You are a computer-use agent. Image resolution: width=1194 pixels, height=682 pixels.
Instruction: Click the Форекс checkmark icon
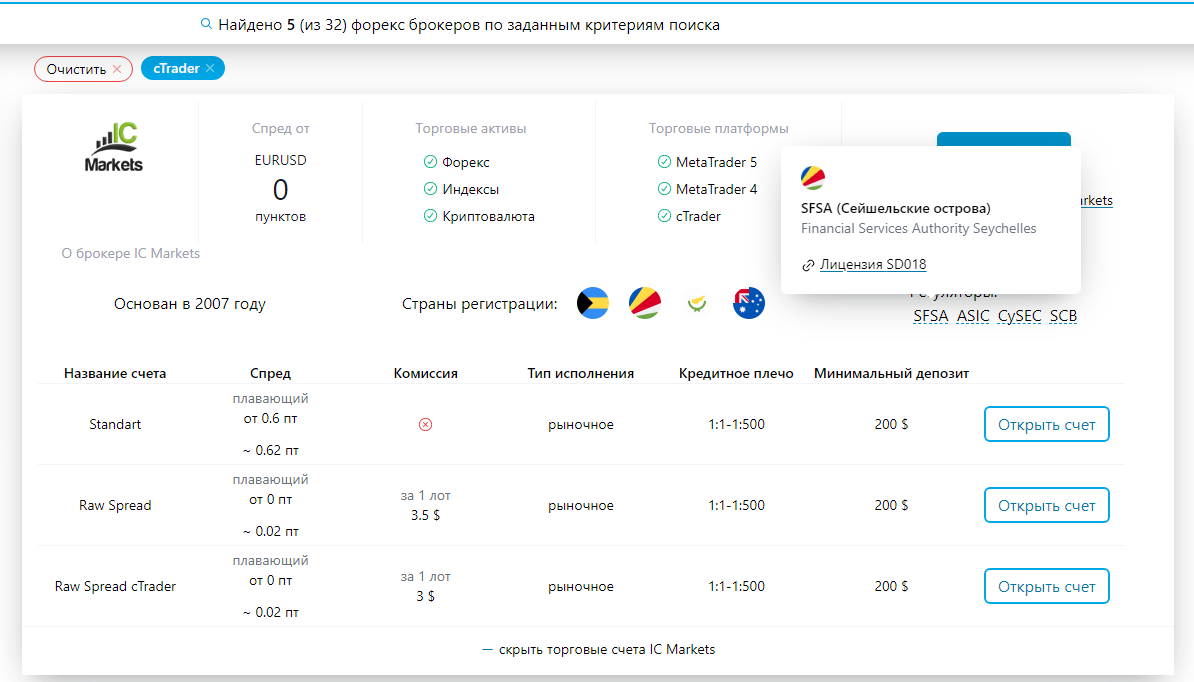point(430,161)
